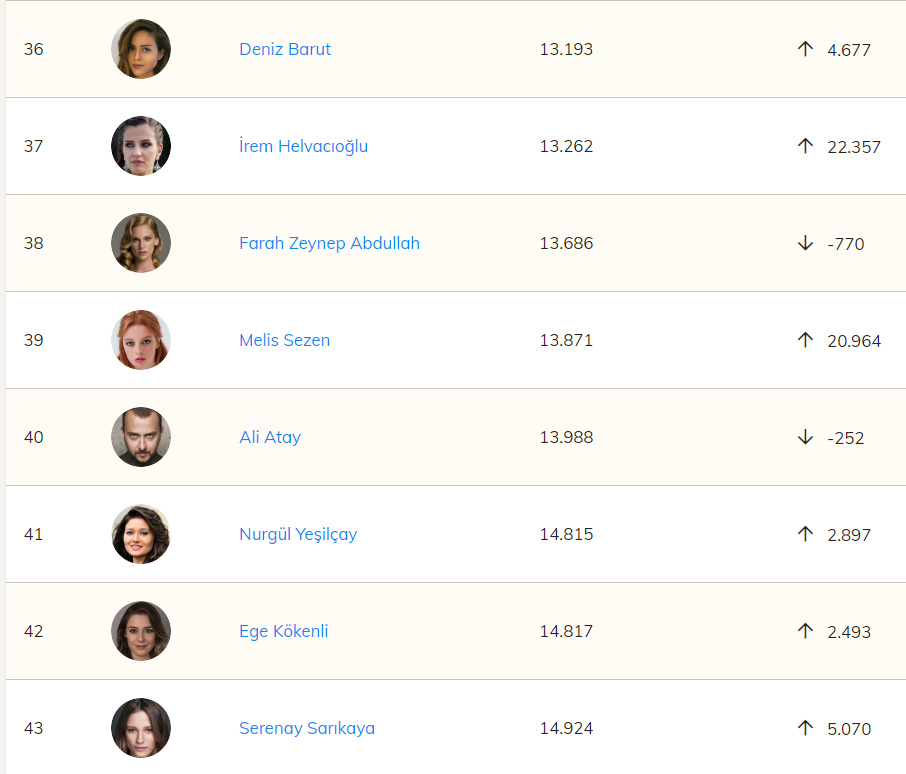Open İrem Helvacıoğlu's profile link
Viewport: 906px width, 774px height.
click(x=303, y=146)
